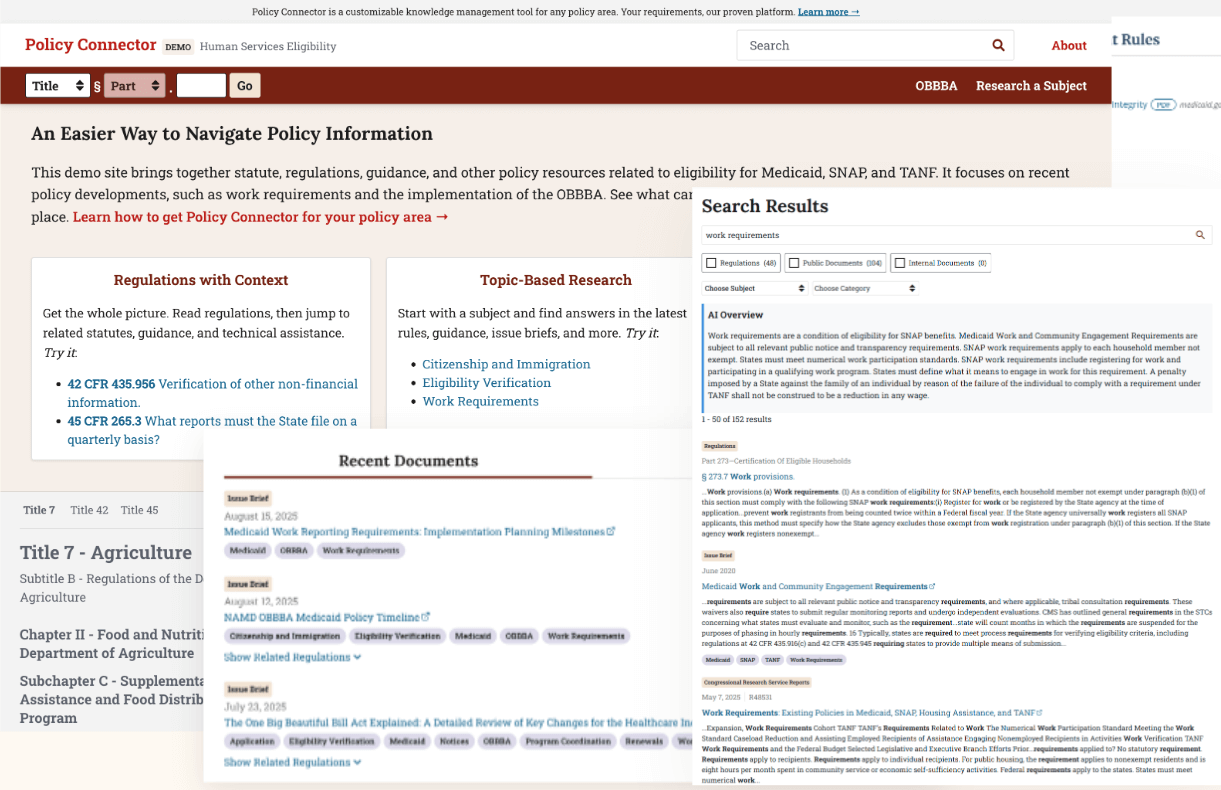The width and height of the screenshot is (1221, 790).
Task: Expand Show Related Regulations under NAMD timeline
Action: (x=292, y=657)
